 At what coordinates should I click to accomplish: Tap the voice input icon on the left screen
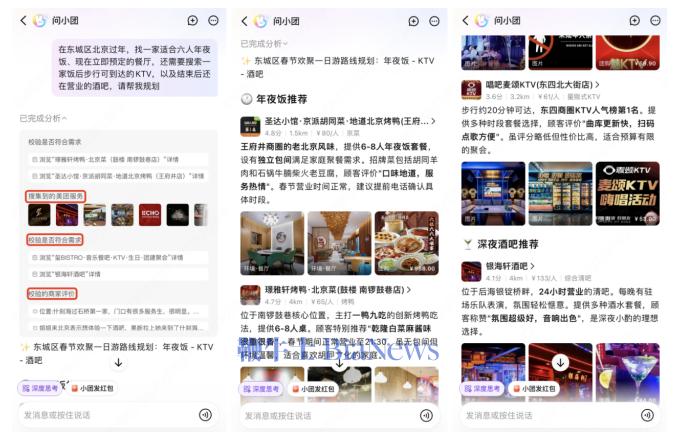click(x=205, y=415)
